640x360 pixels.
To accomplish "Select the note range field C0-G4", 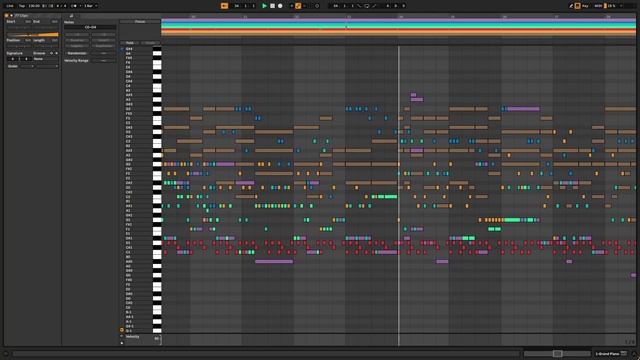I will click(x=90, y=27).
